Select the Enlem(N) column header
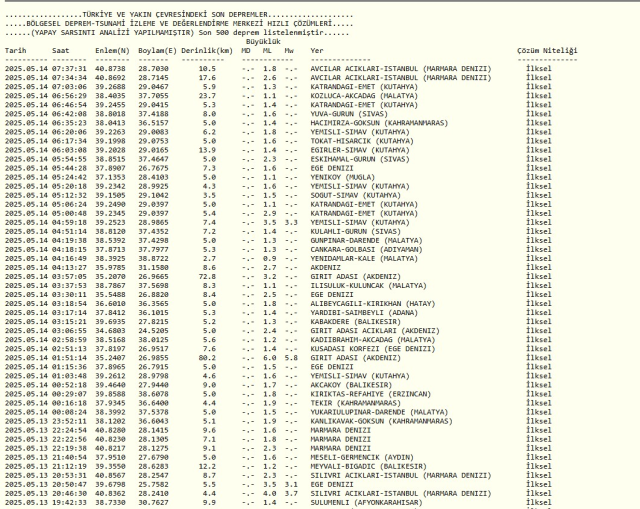Image resolution: width=640 pixels, height=509 pixels. point(109,49)
